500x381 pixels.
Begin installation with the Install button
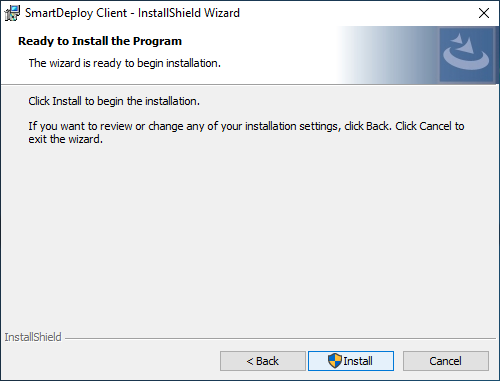click(x=351, y=361)
